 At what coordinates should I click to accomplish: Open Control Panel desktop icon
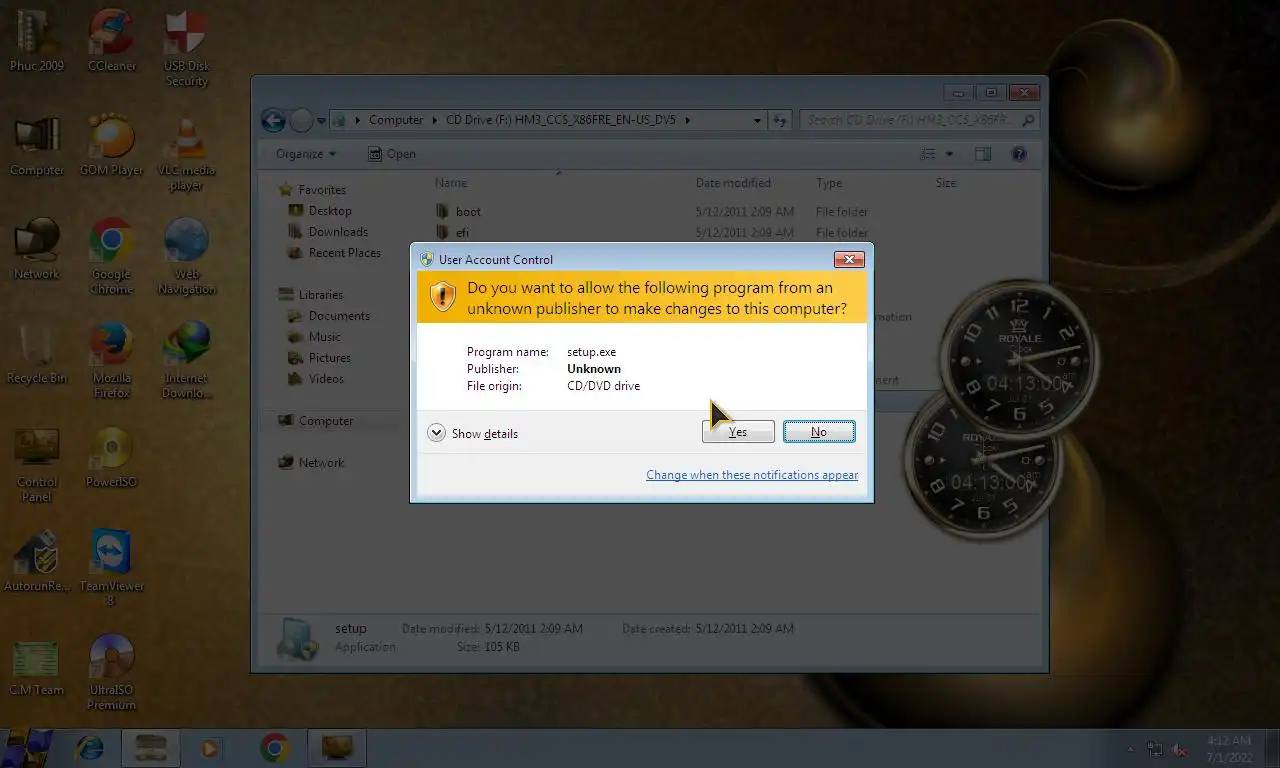(37, 465)
